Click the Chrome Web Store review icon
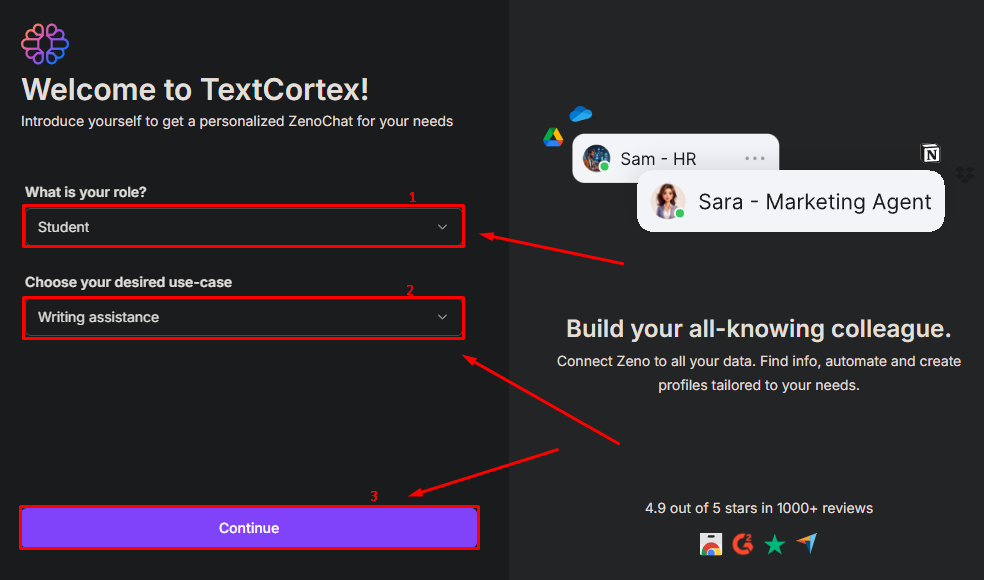Screen dimensions: 984x580 coord(711,544)
